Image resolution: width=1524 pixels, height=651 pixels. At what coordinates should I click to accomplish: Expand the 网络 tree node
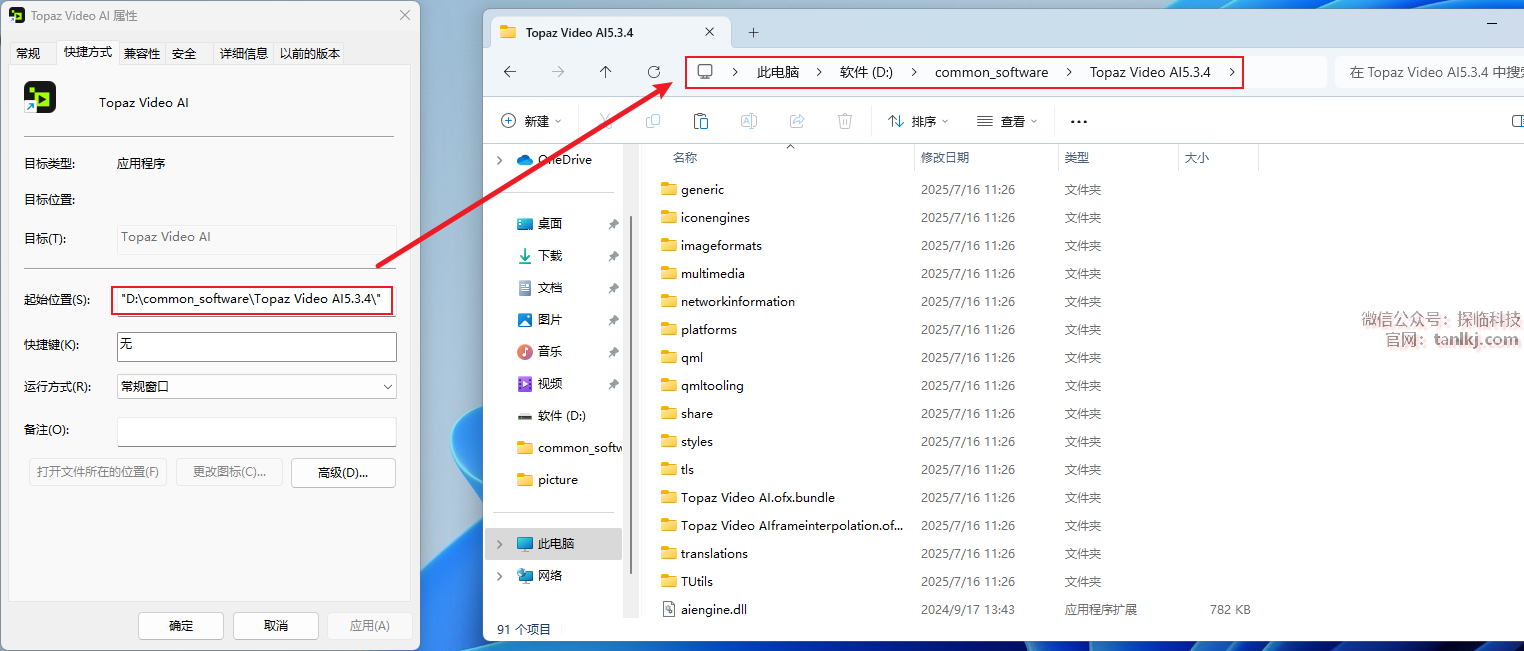coord(500,576)
